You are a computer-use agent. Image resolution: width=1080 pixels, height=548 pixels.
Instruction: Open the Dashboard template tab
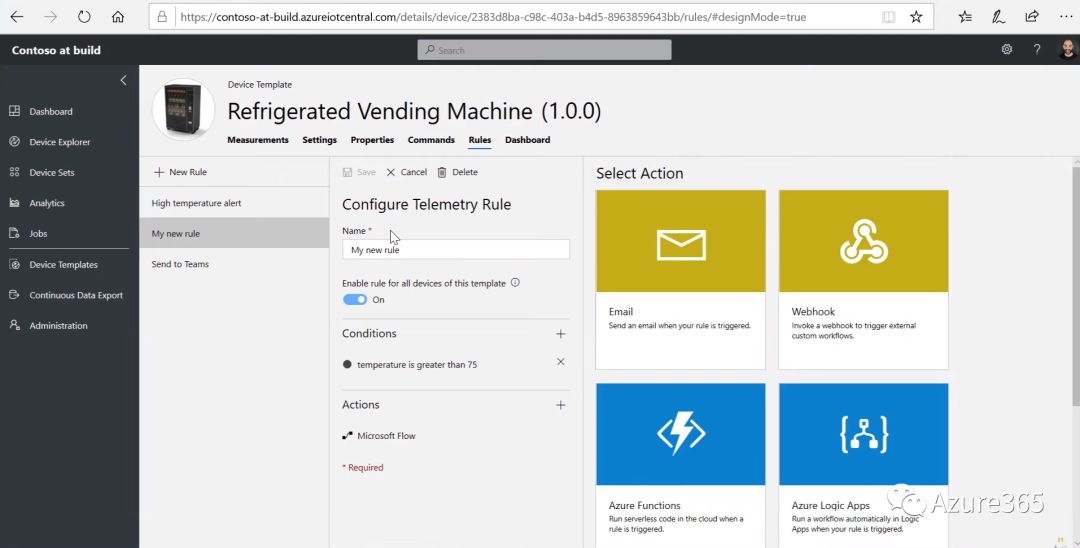[x=527, y=140]
